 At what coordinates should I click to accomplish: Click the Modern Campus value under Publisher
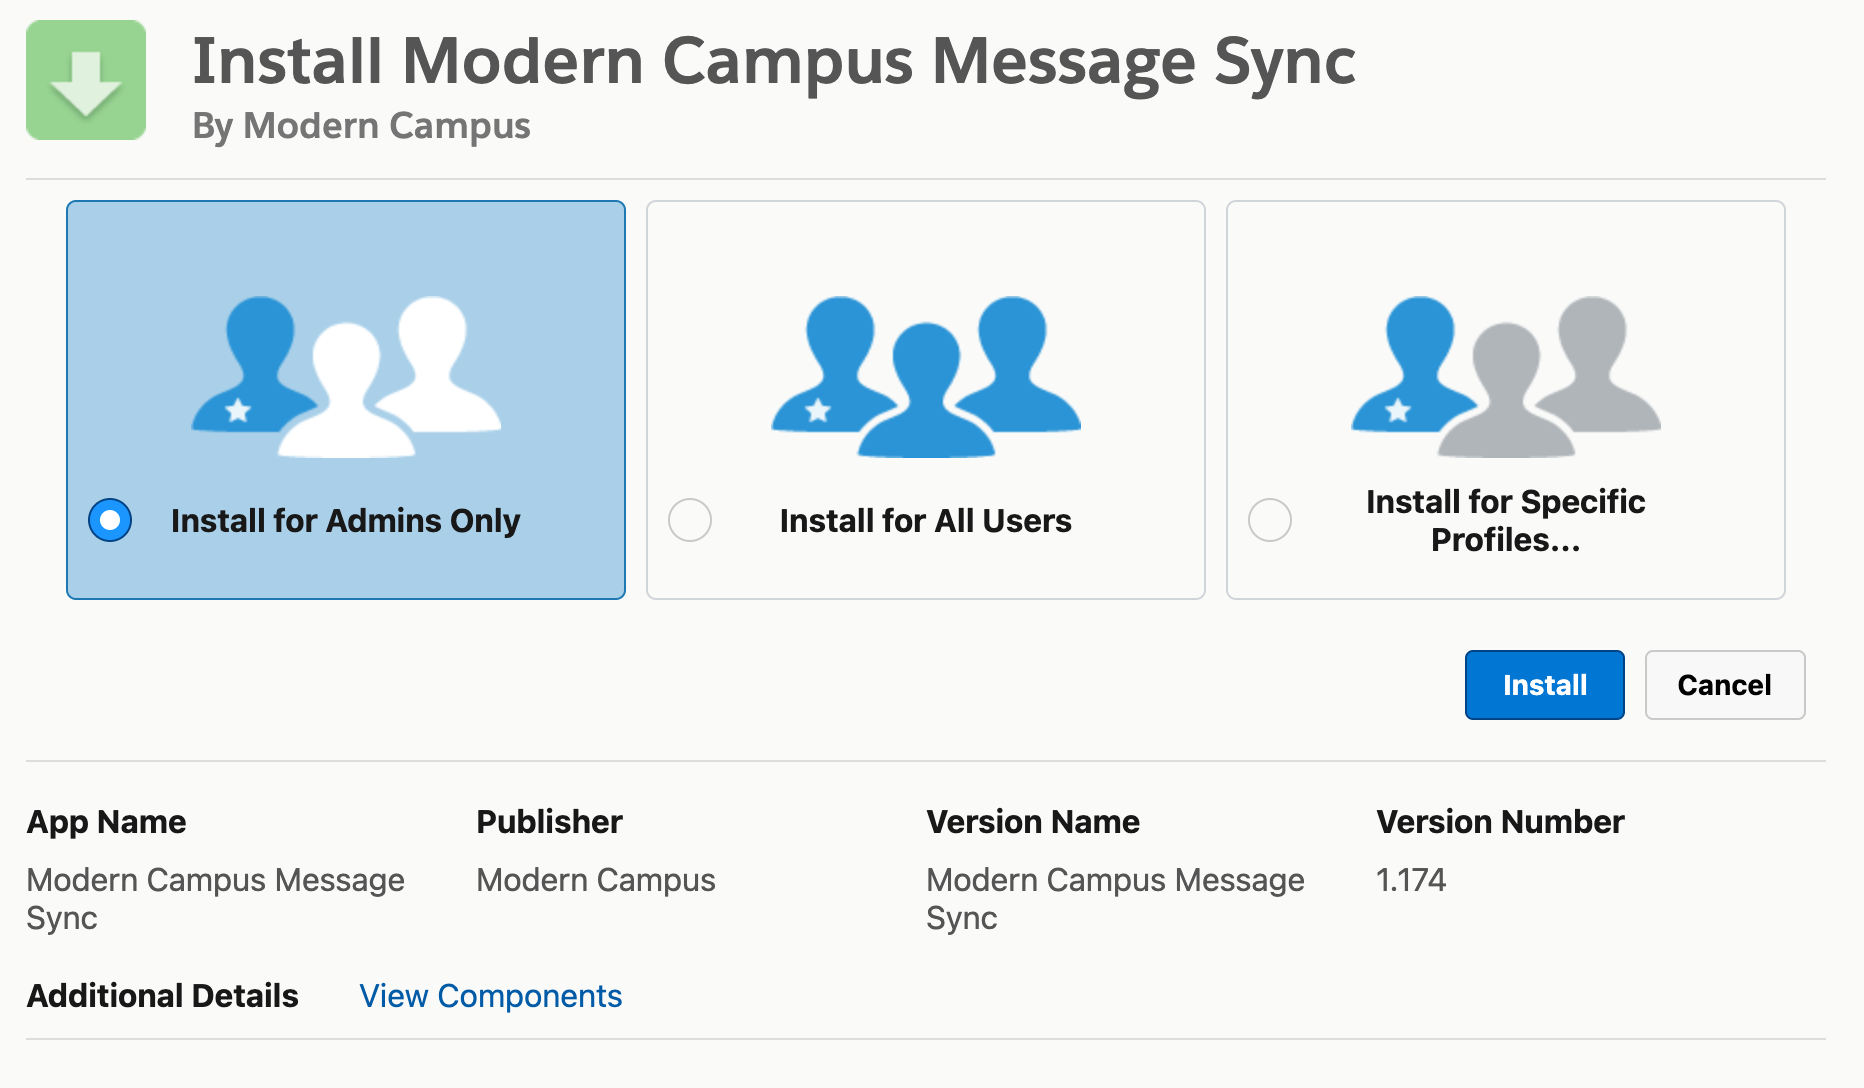point(595,880)
